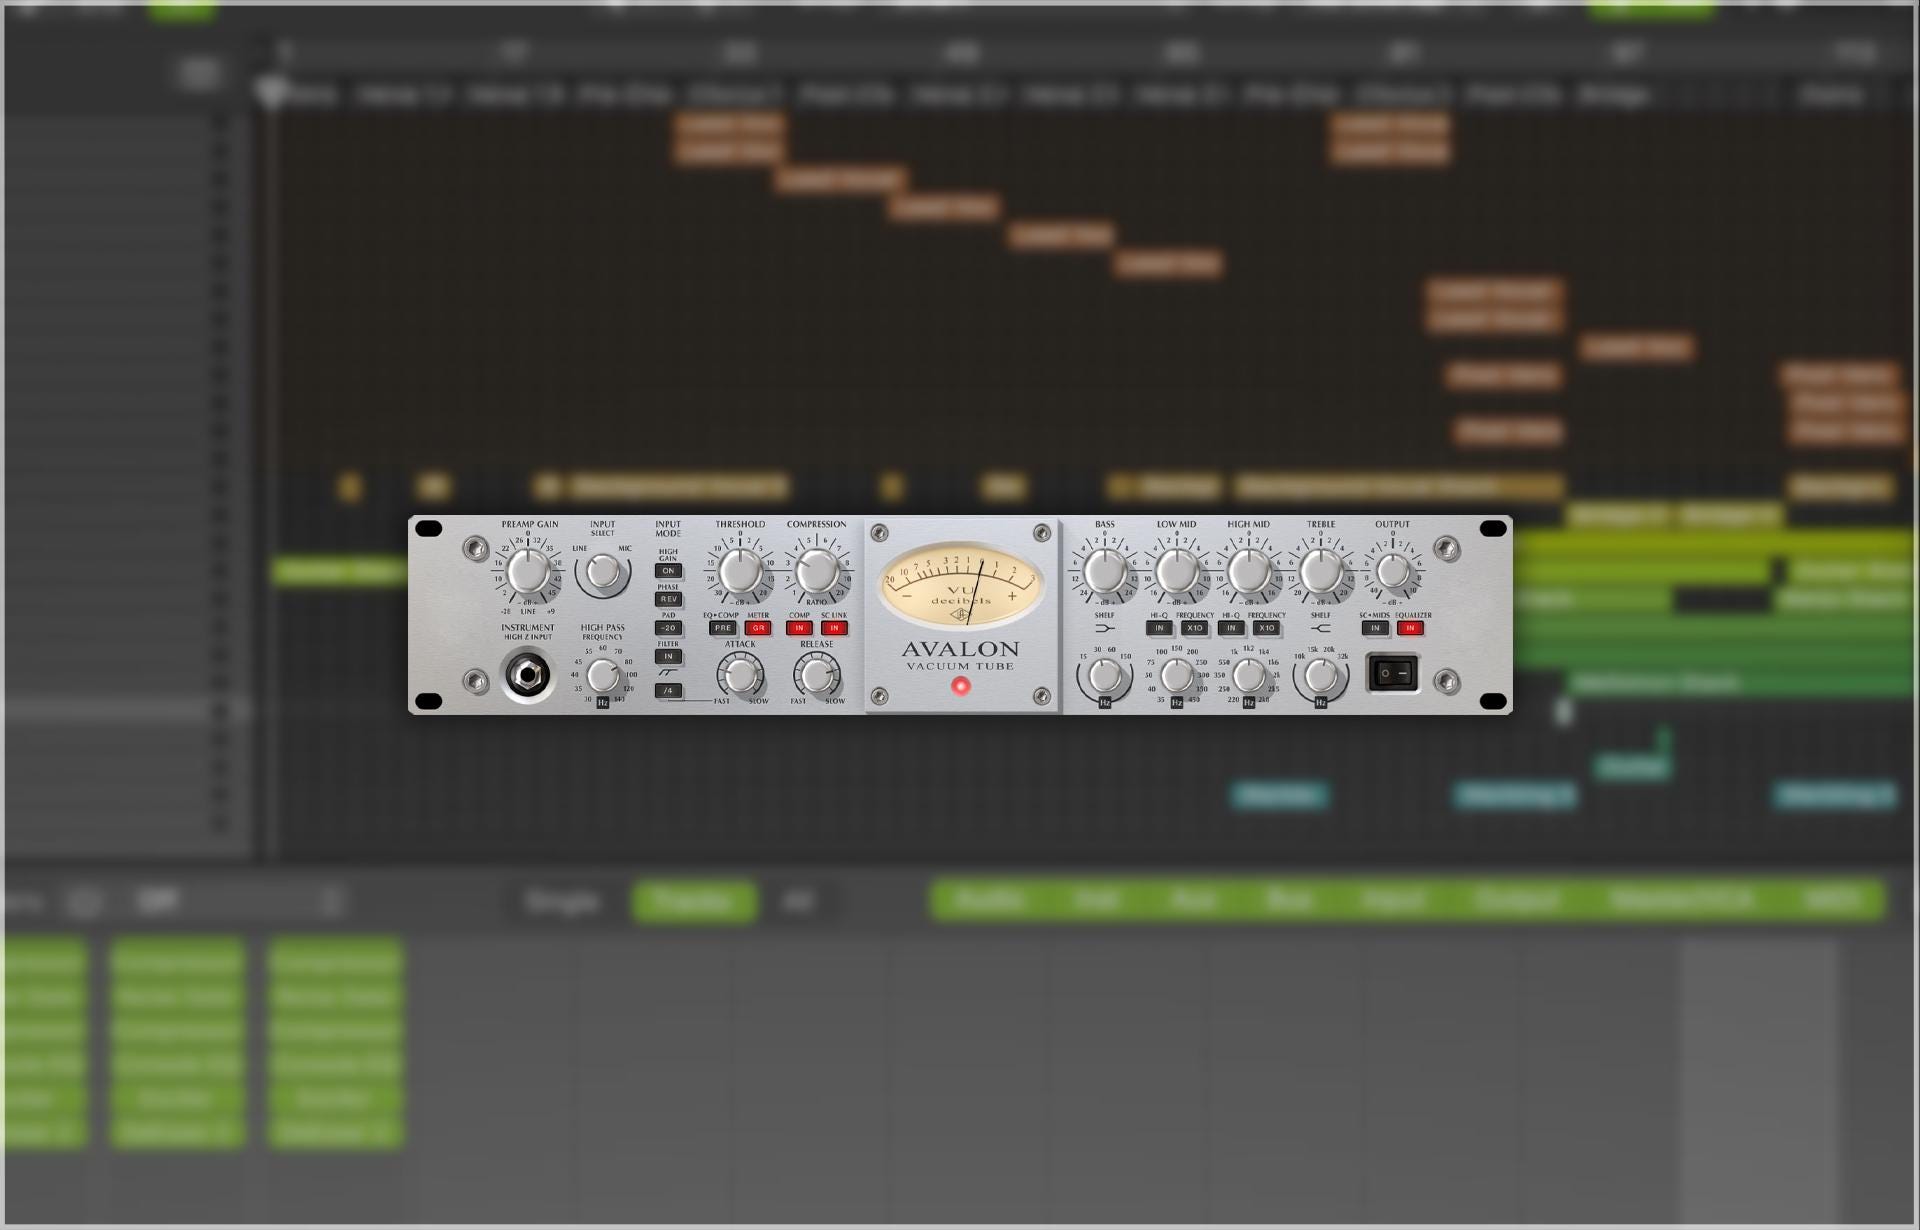Click the VU decibels meter
This screenshot has width=1920, height=1230.
[x=960, y=584]
